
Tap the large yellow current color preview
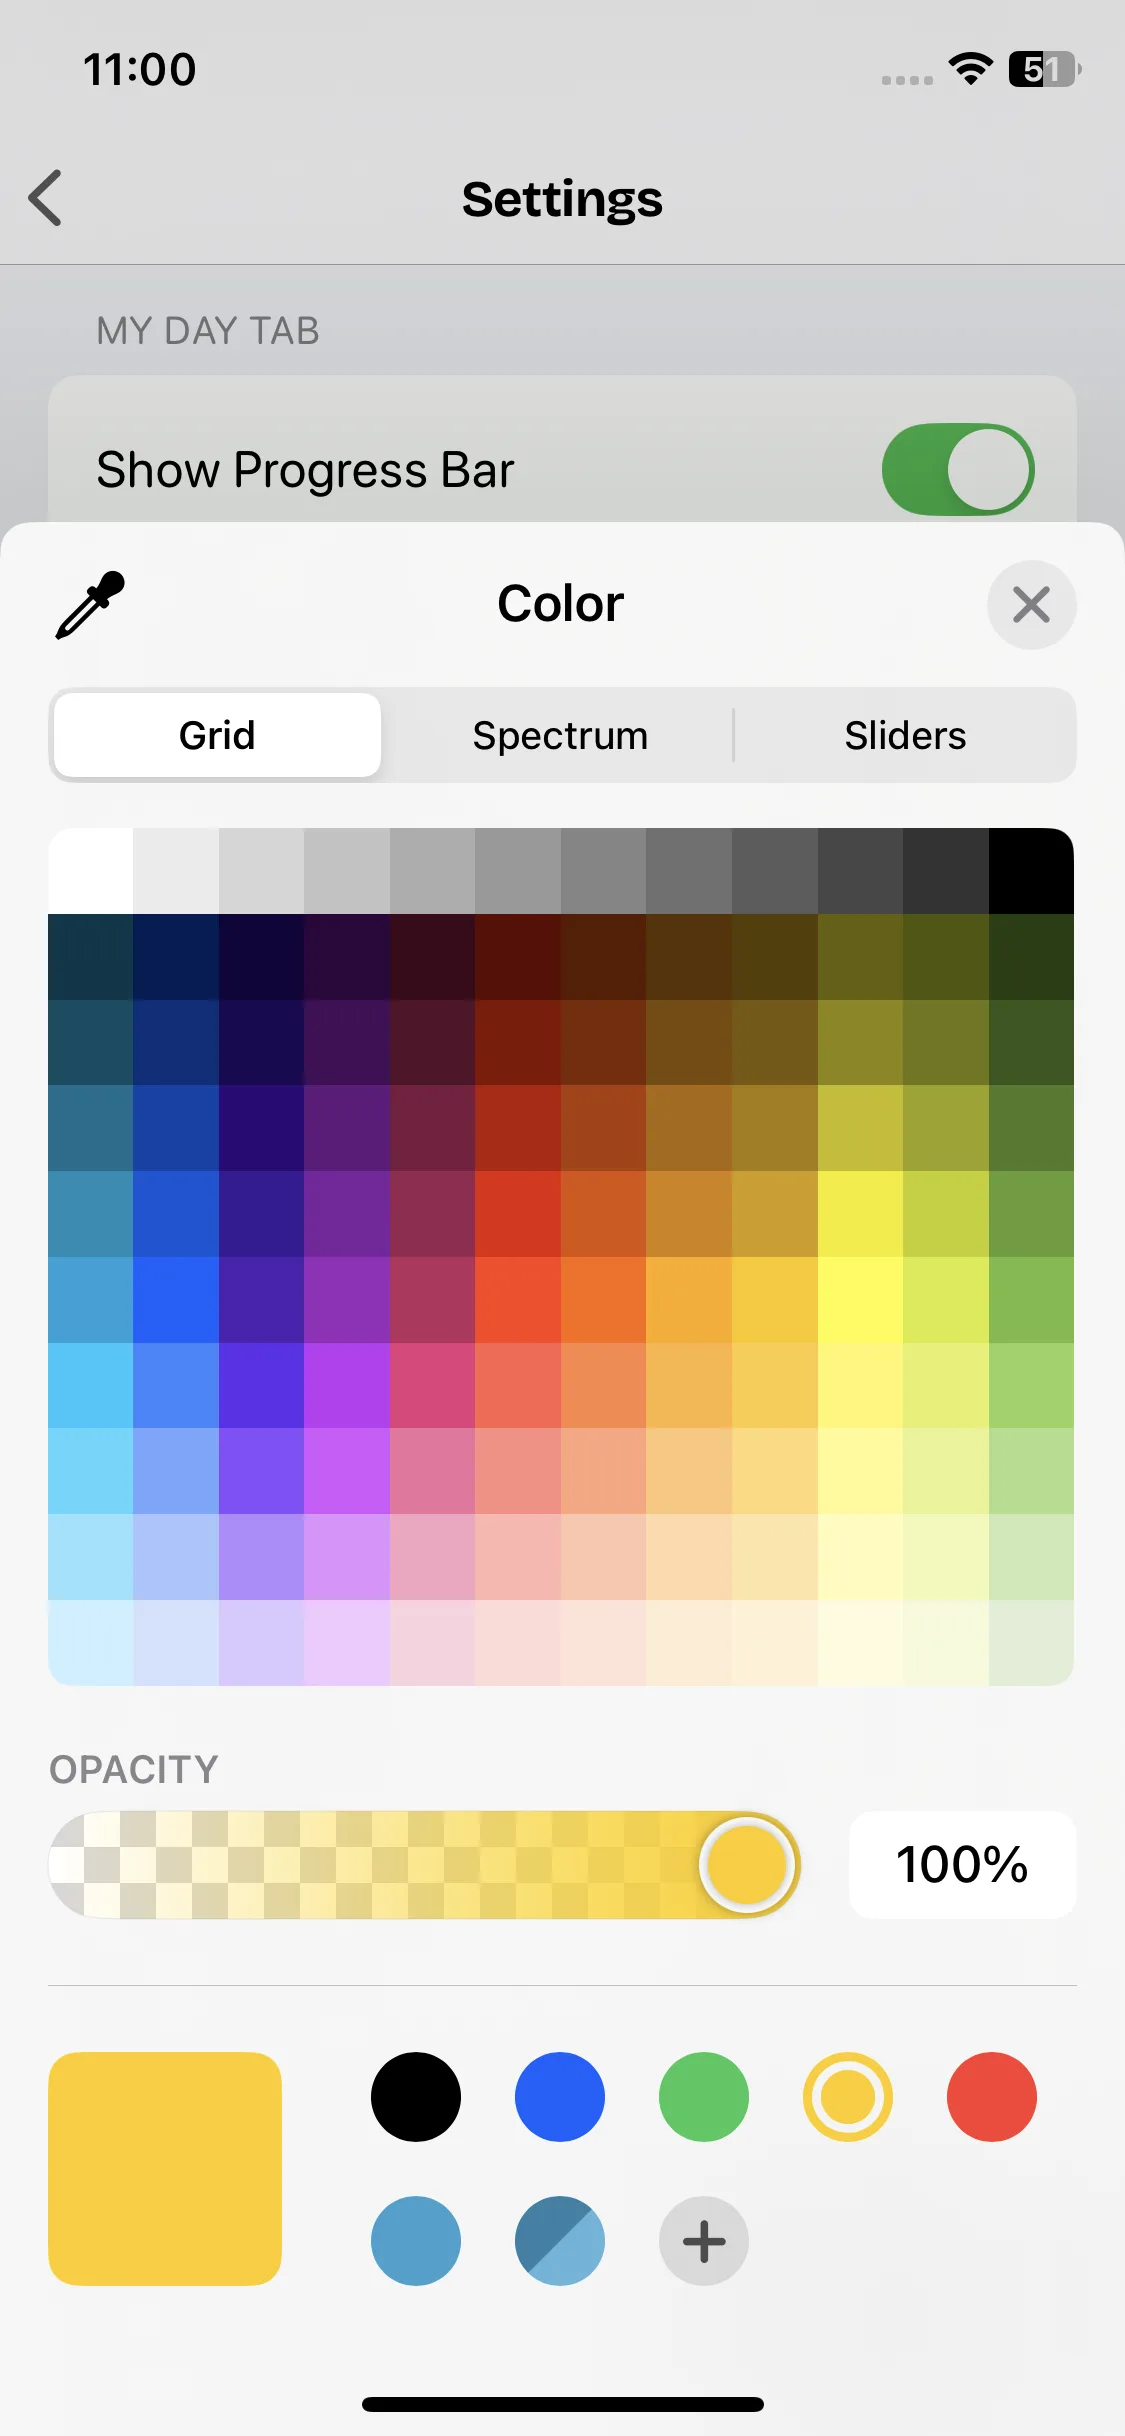tap(165, 2169)
